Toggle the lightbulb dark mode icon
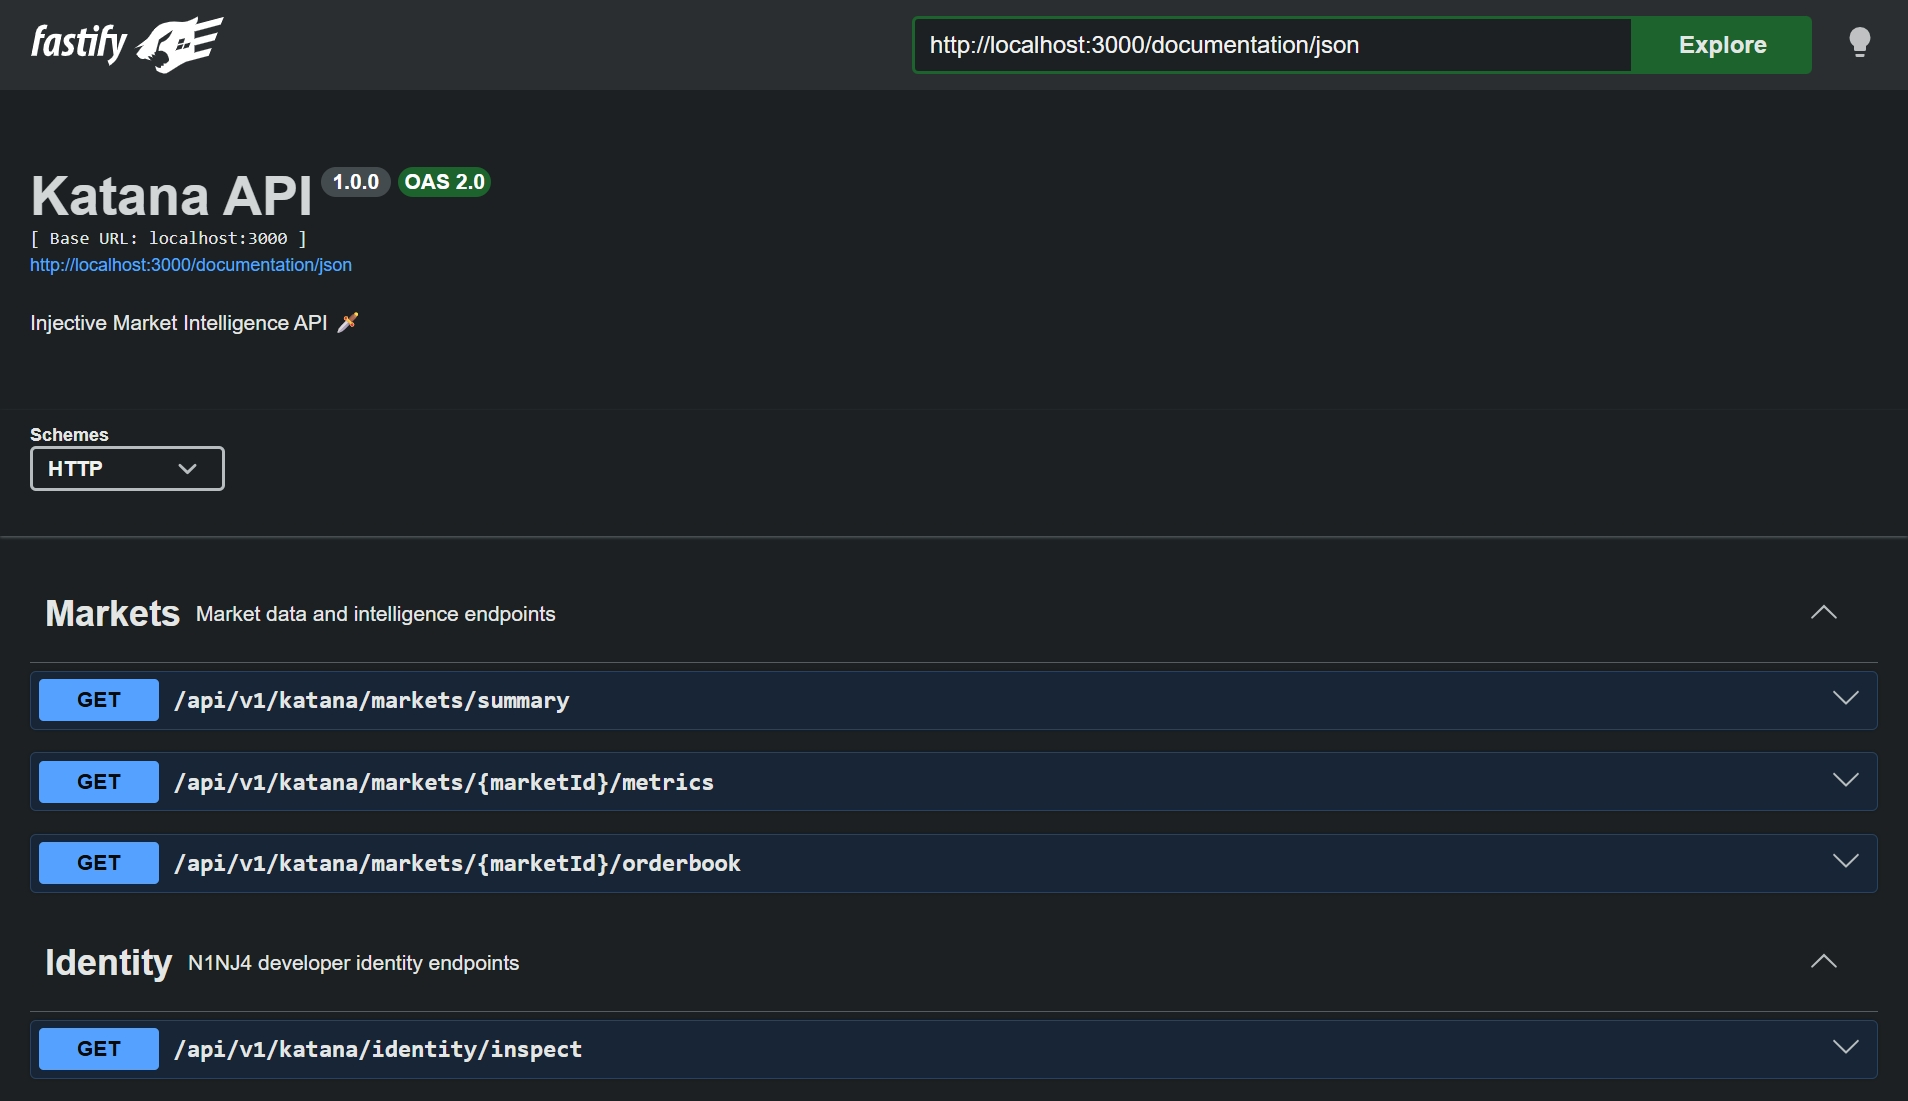The image size is (1908, 1101). coord(1859,43)
